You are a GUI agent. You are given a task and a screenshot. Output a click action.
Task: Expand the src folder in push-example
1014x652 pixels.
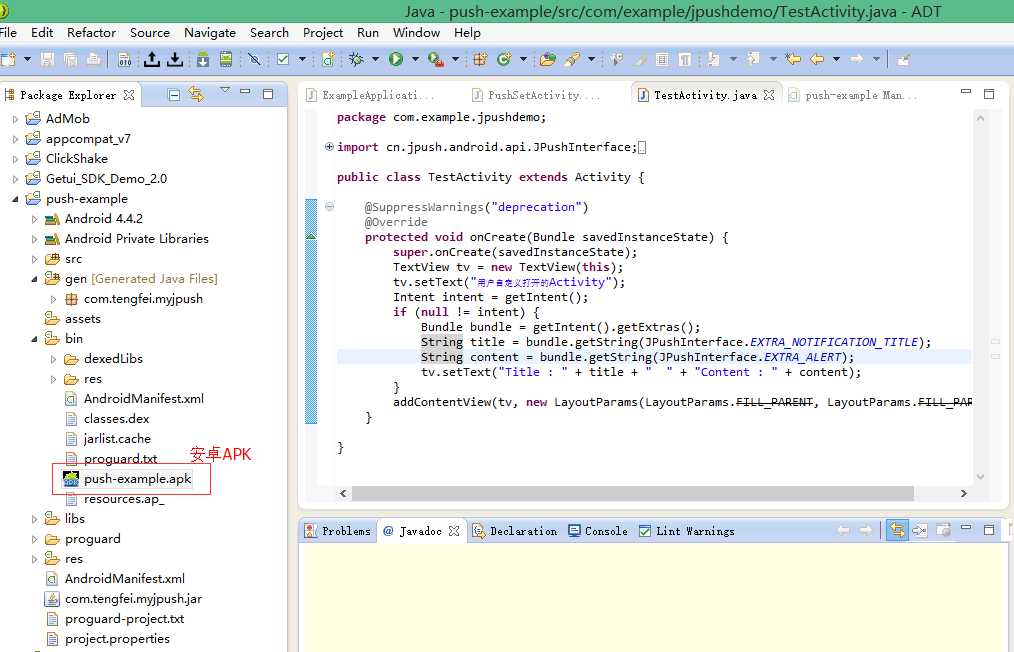pyautogui.click(x=35, y=259)
